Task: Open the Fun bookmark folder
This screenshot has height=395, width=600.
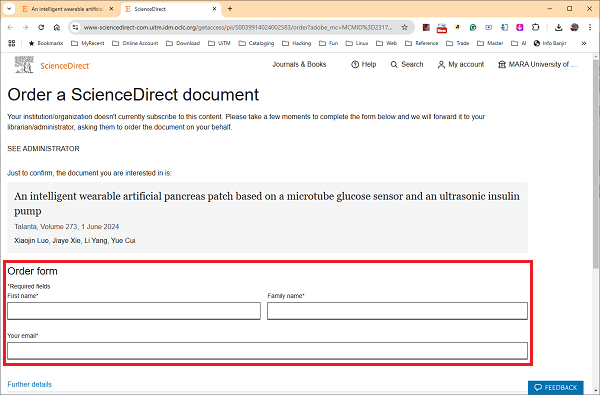Action: tap(328, 43)
